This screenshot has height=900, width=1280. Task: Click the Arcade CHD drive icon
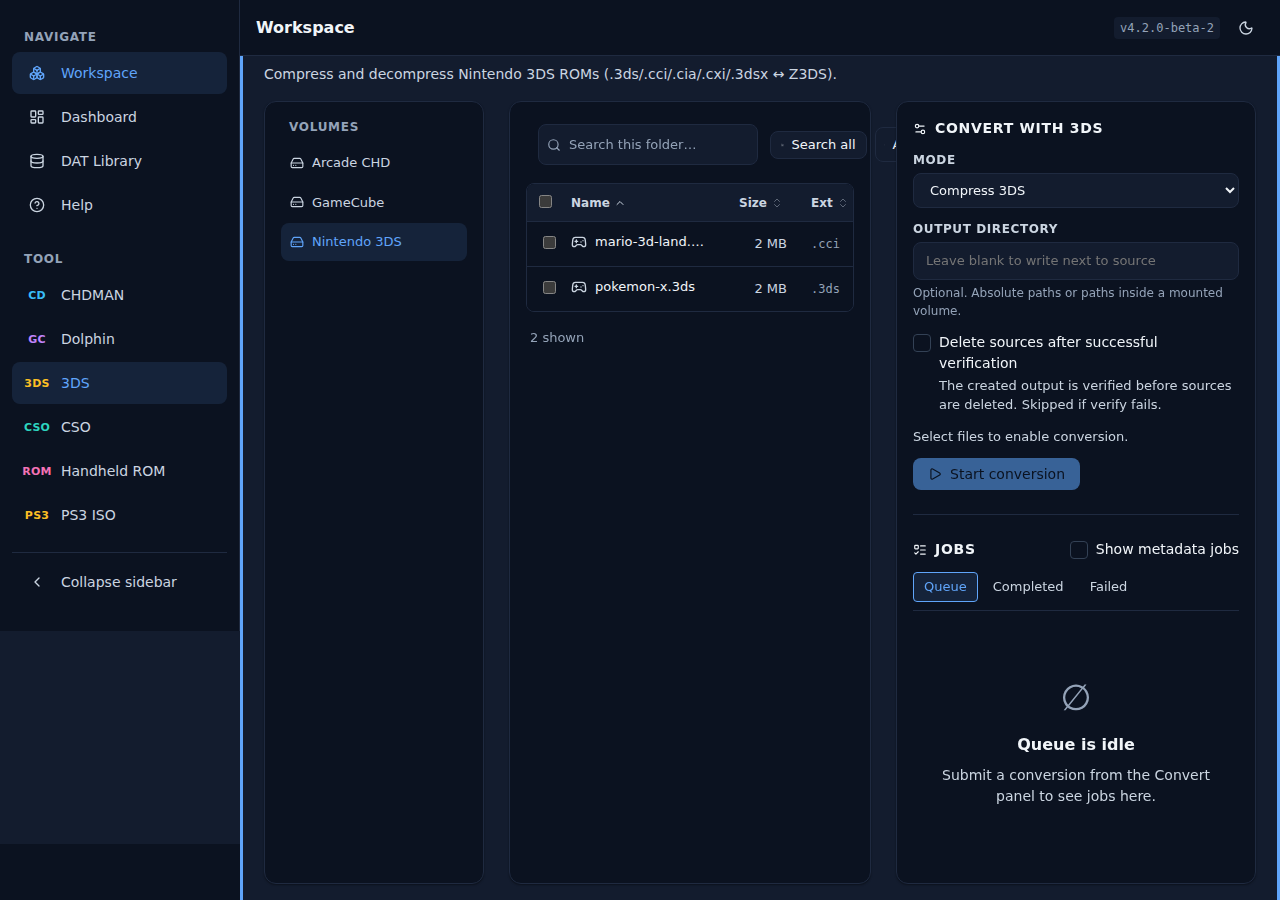coord(297,163)
